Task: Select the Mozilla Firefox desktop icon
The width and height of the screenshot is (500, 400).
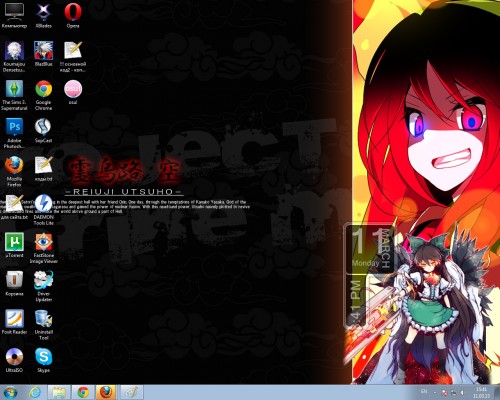Action: [x=14, y=171]
